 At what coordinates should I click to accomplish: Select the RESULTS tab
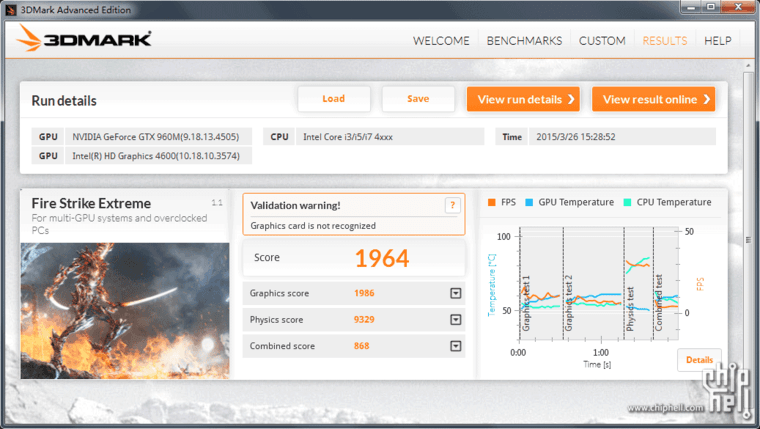click(x=665, y=41)
